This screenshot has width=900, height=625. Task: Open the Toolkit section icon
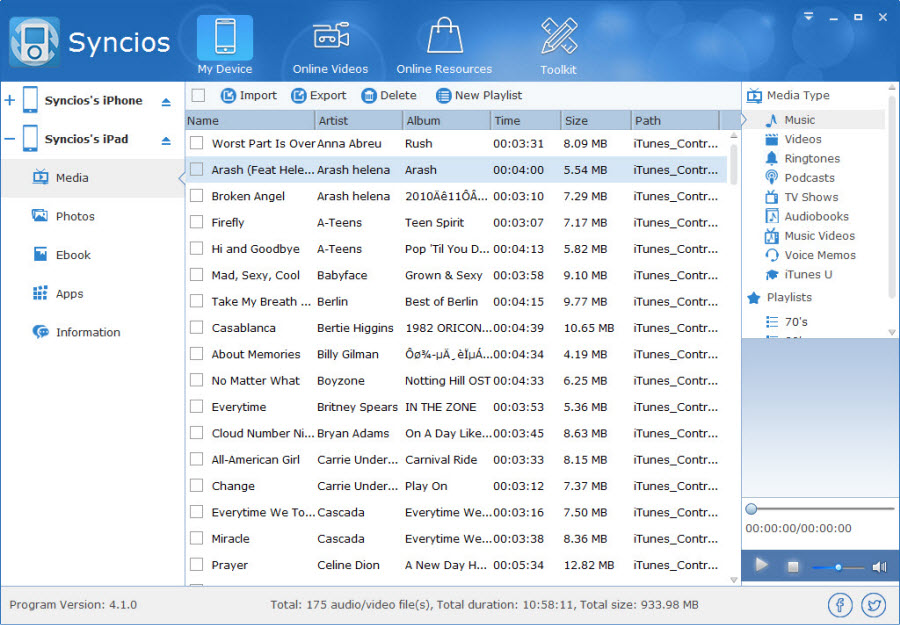tap(559, 38)
